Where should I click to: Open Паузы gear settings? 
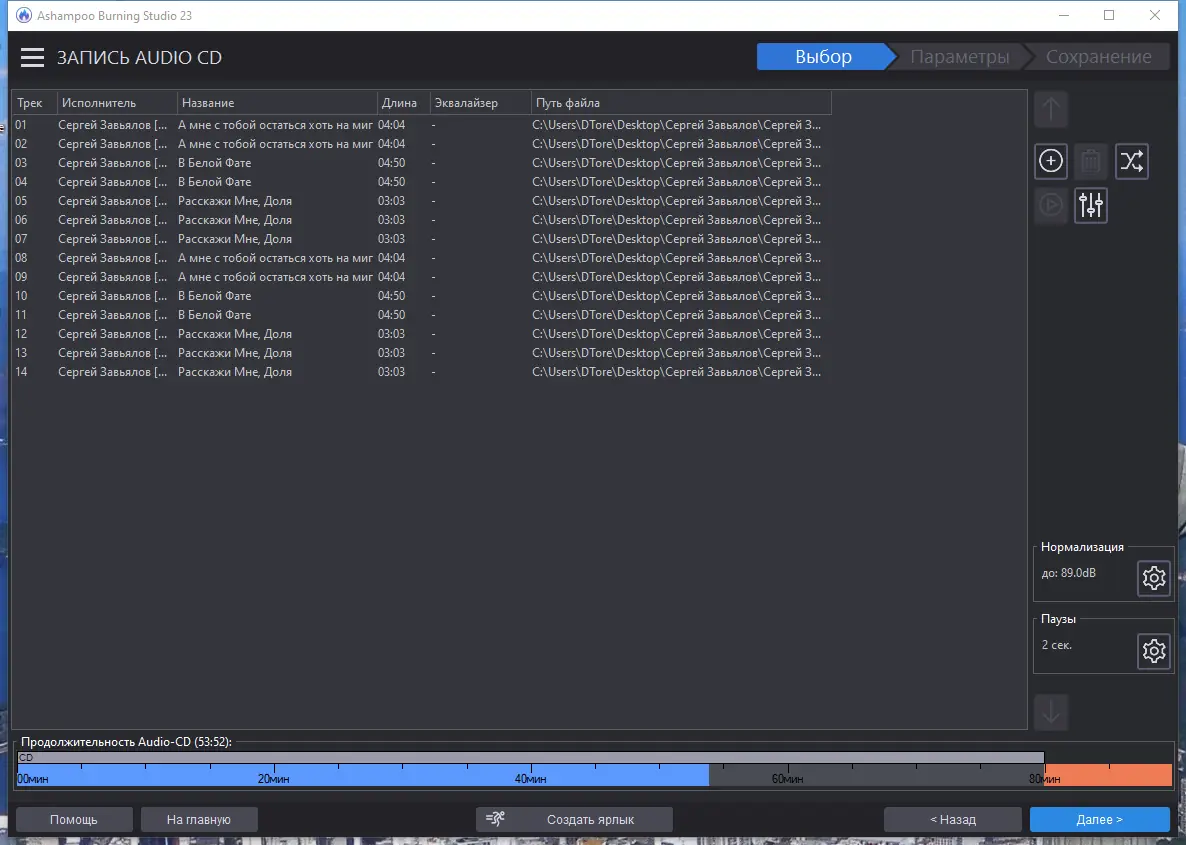[x=1153, y=651]
